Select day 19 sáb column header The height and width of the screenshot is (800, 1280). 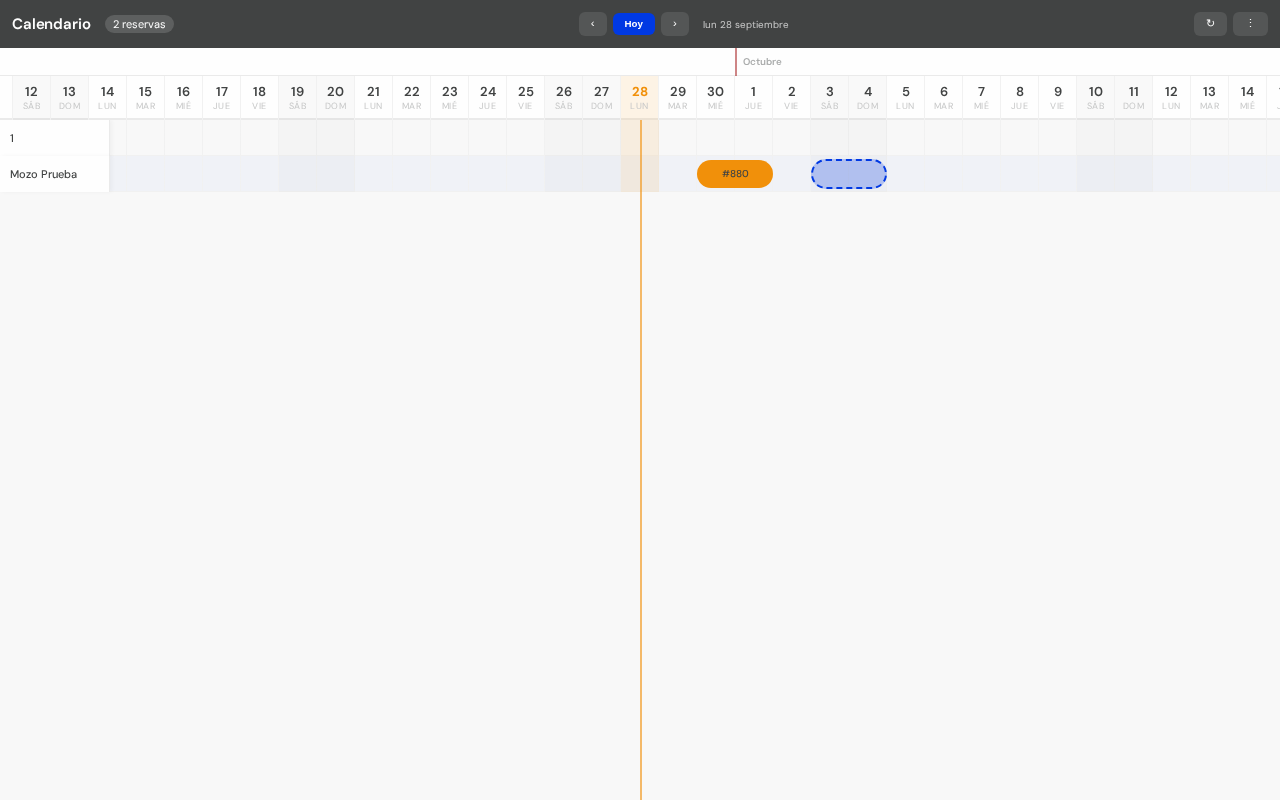(298, 97)
